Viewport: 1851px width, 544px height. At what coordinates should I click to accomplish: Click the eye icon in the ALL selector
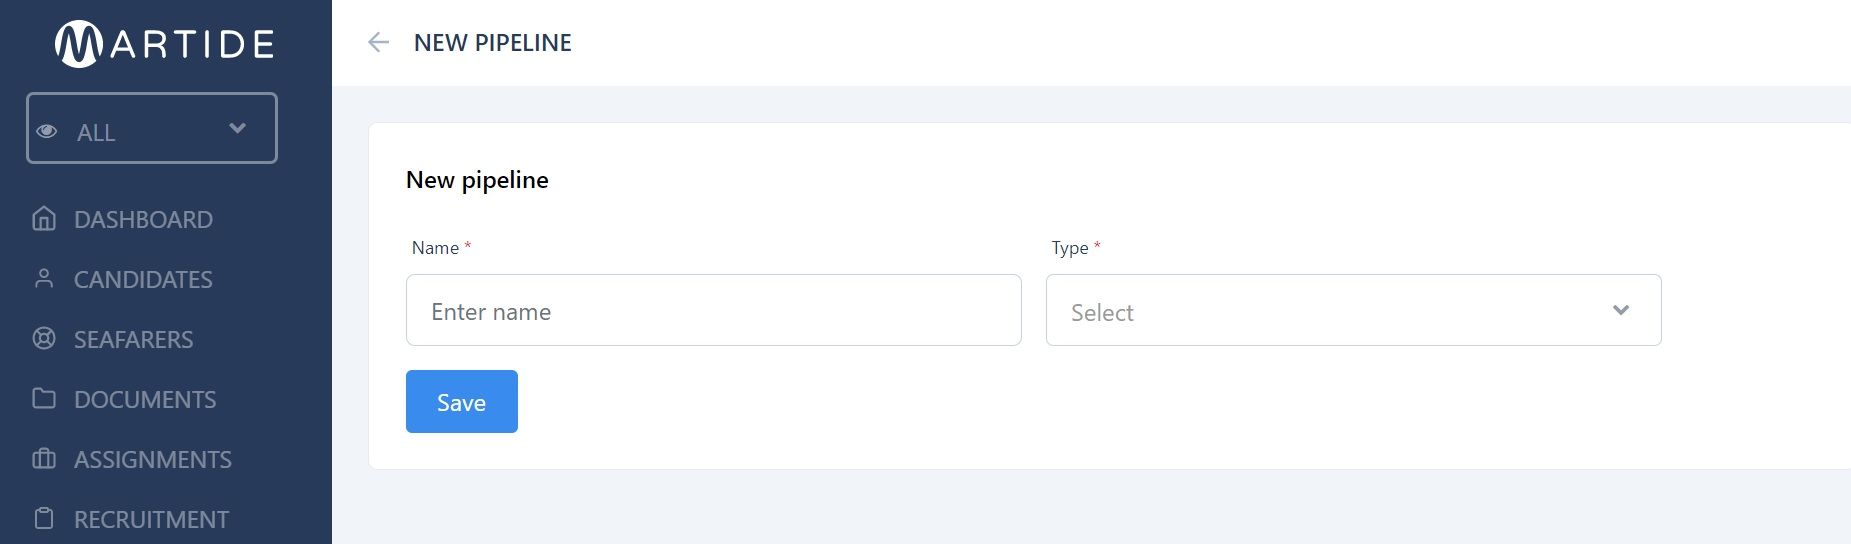point(47,131)
